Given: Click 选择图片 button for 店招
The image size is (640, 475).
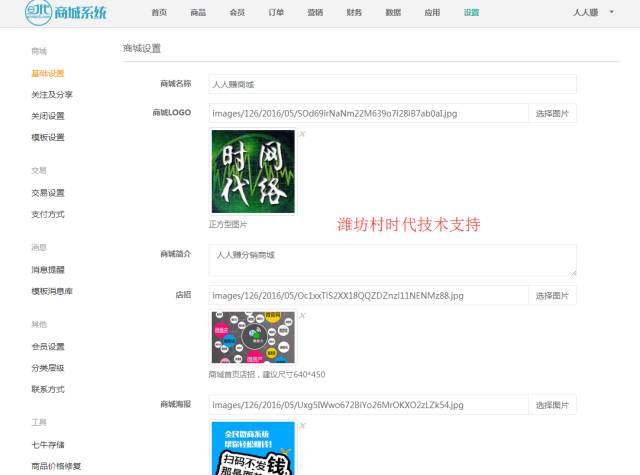Looking at the screenshot, I should (x=552, y=296).
